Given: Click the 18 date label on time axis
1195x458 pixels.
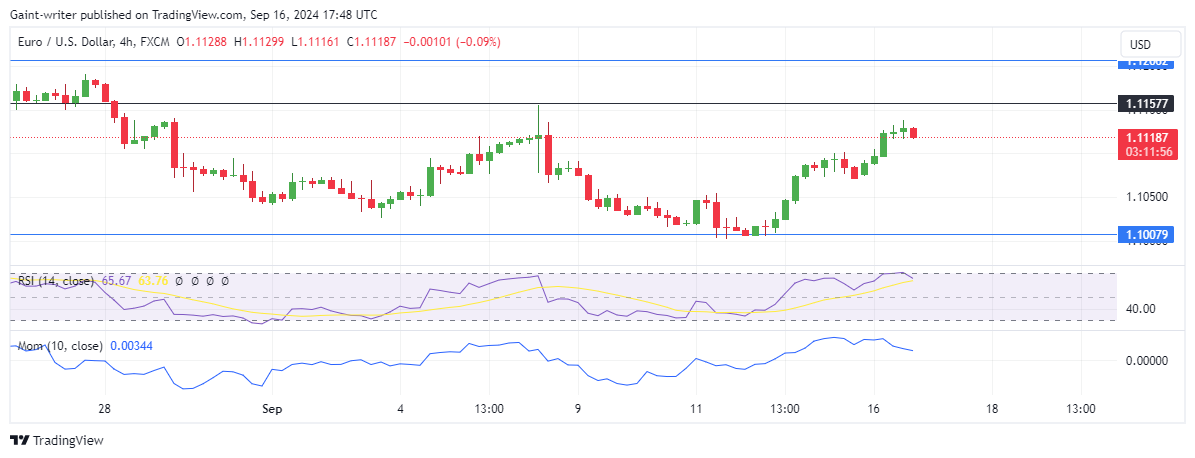Looking at the screenshot, I should pyautogui.click(x=991, y=408).
